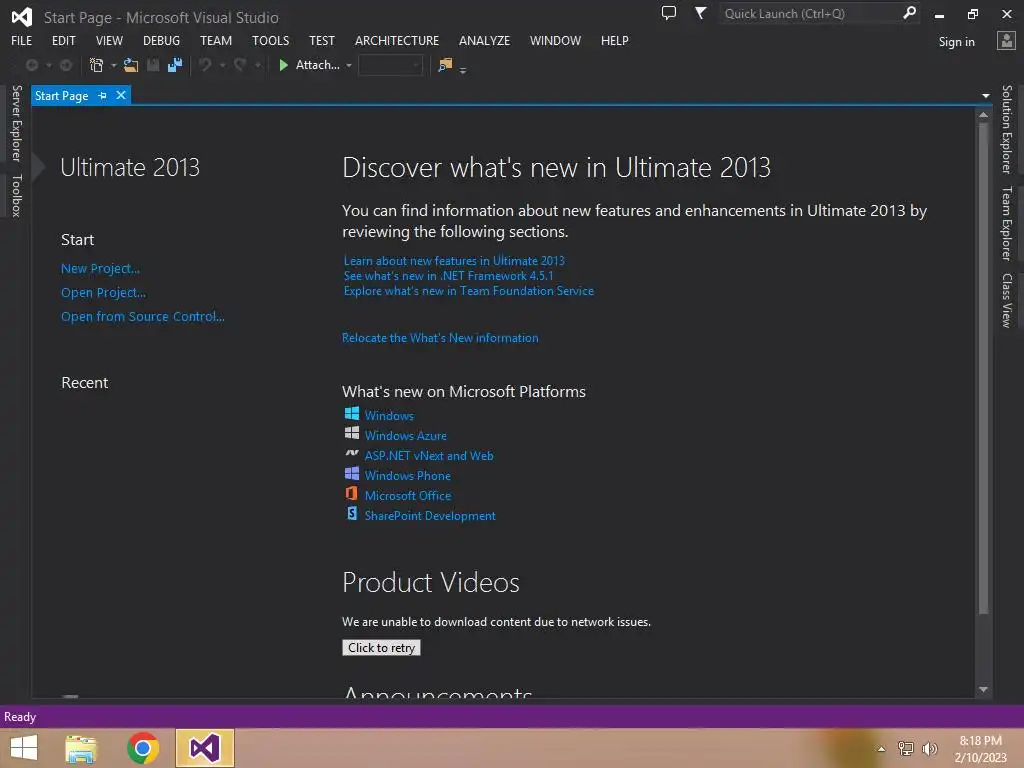Viewport: 1024px width, 768px height.
Task: Toggle the pin on Start Page tab
Action: point(102,95)
